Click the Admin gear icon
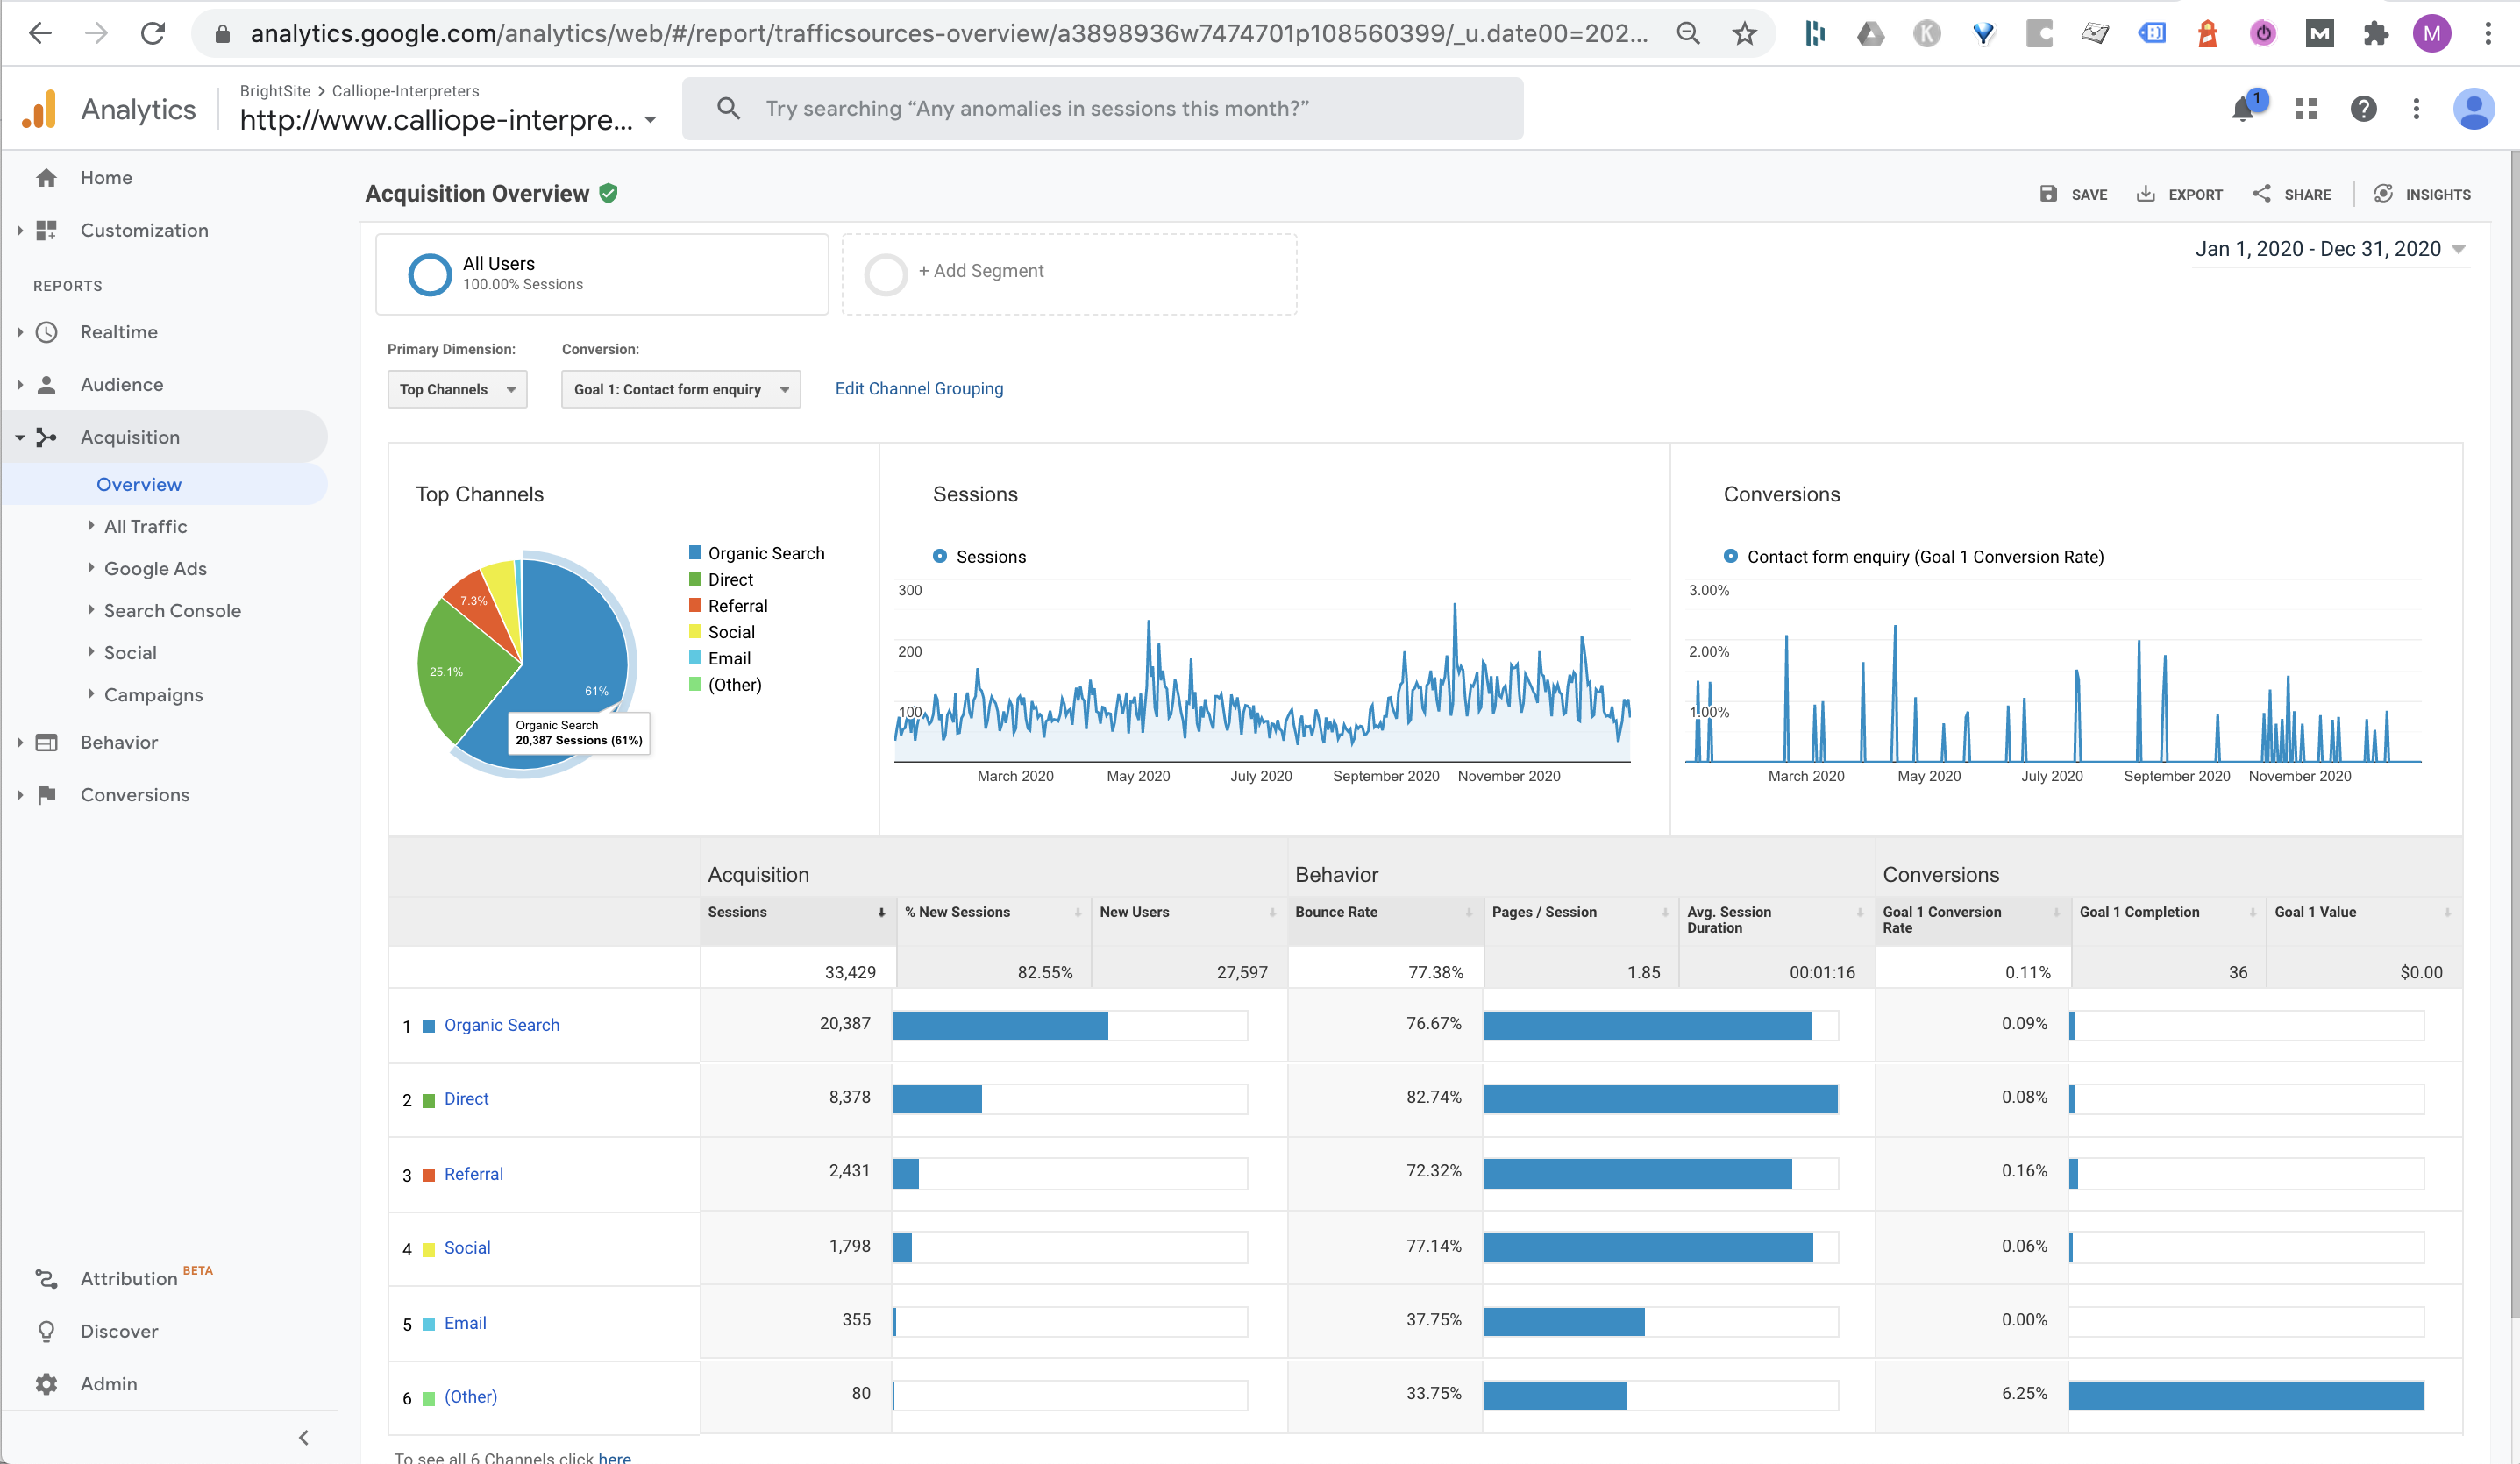The height and width of the screenshot is (1464, 2520). [46, 1384]
